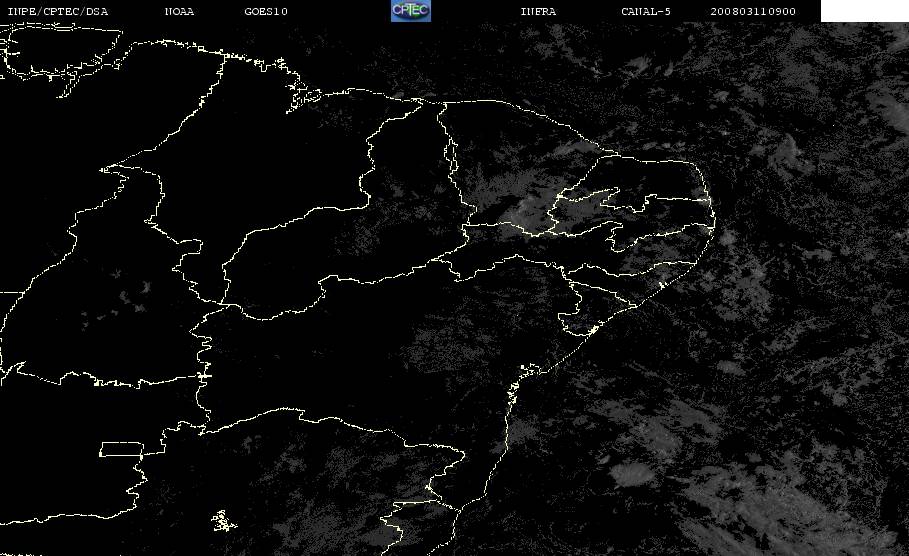The width and height of the screenshot is (909, 556).
Task: Click the INFRA header label
Action: 539,11
